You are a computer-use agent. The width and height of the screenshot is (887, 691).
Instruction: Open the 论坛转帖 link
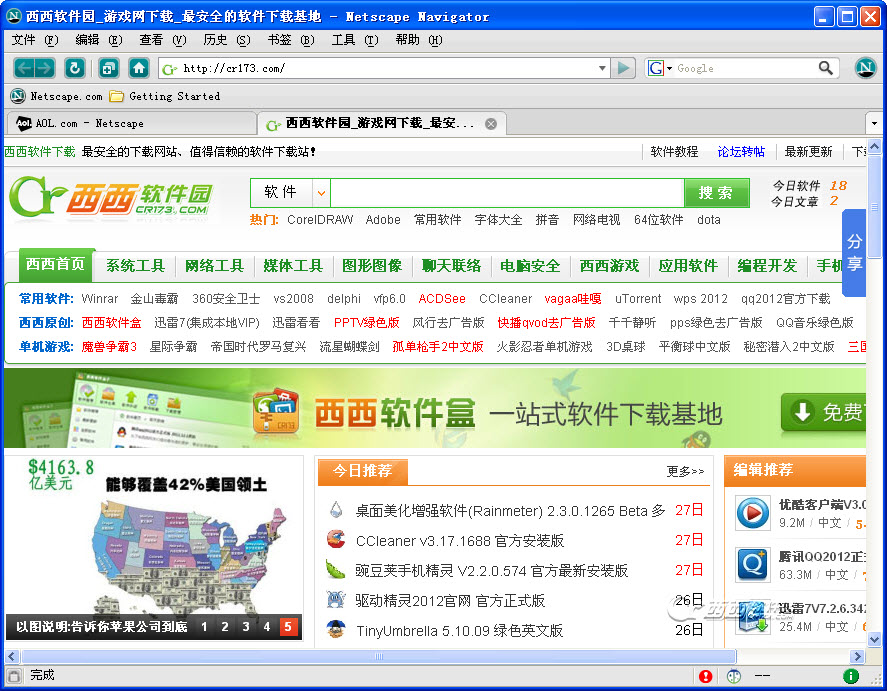click(741, 152)
